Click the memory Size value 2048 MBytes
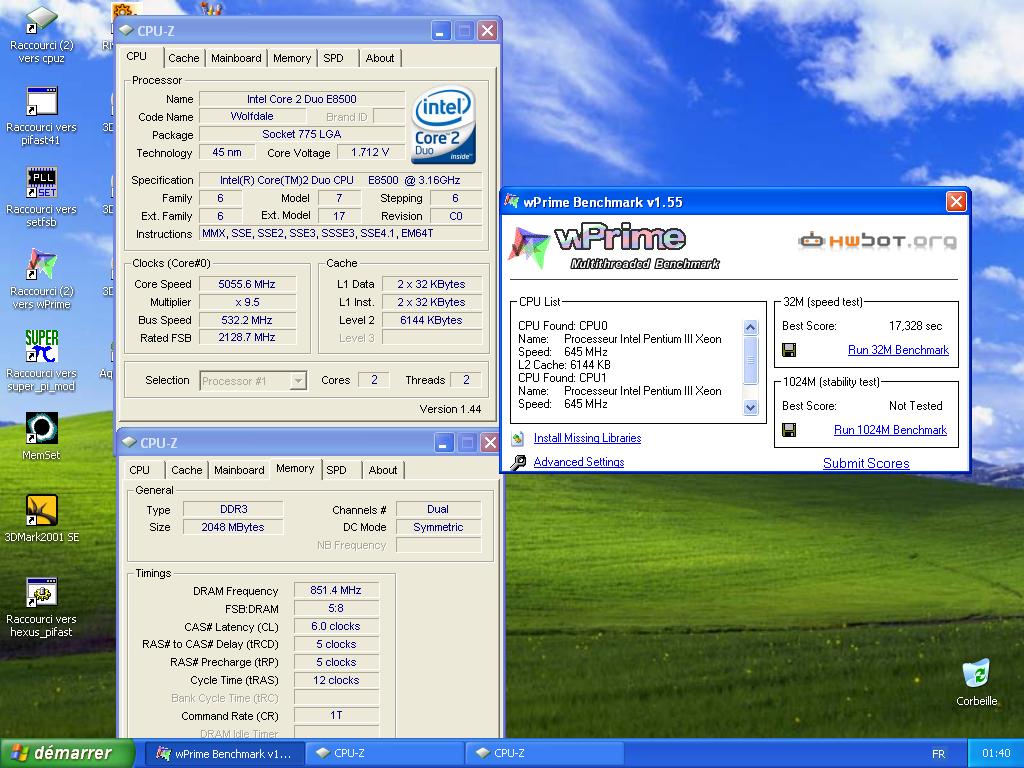Screen dimensions: 1024x768 [233, 527]
